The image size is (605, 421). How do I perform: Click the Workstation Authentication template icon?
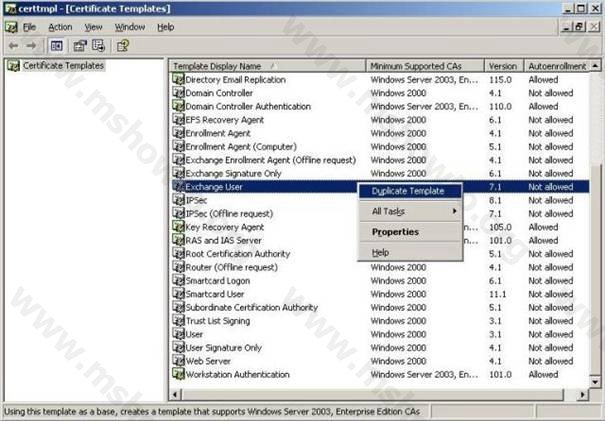pyautogui.click(x=178, y=374)
